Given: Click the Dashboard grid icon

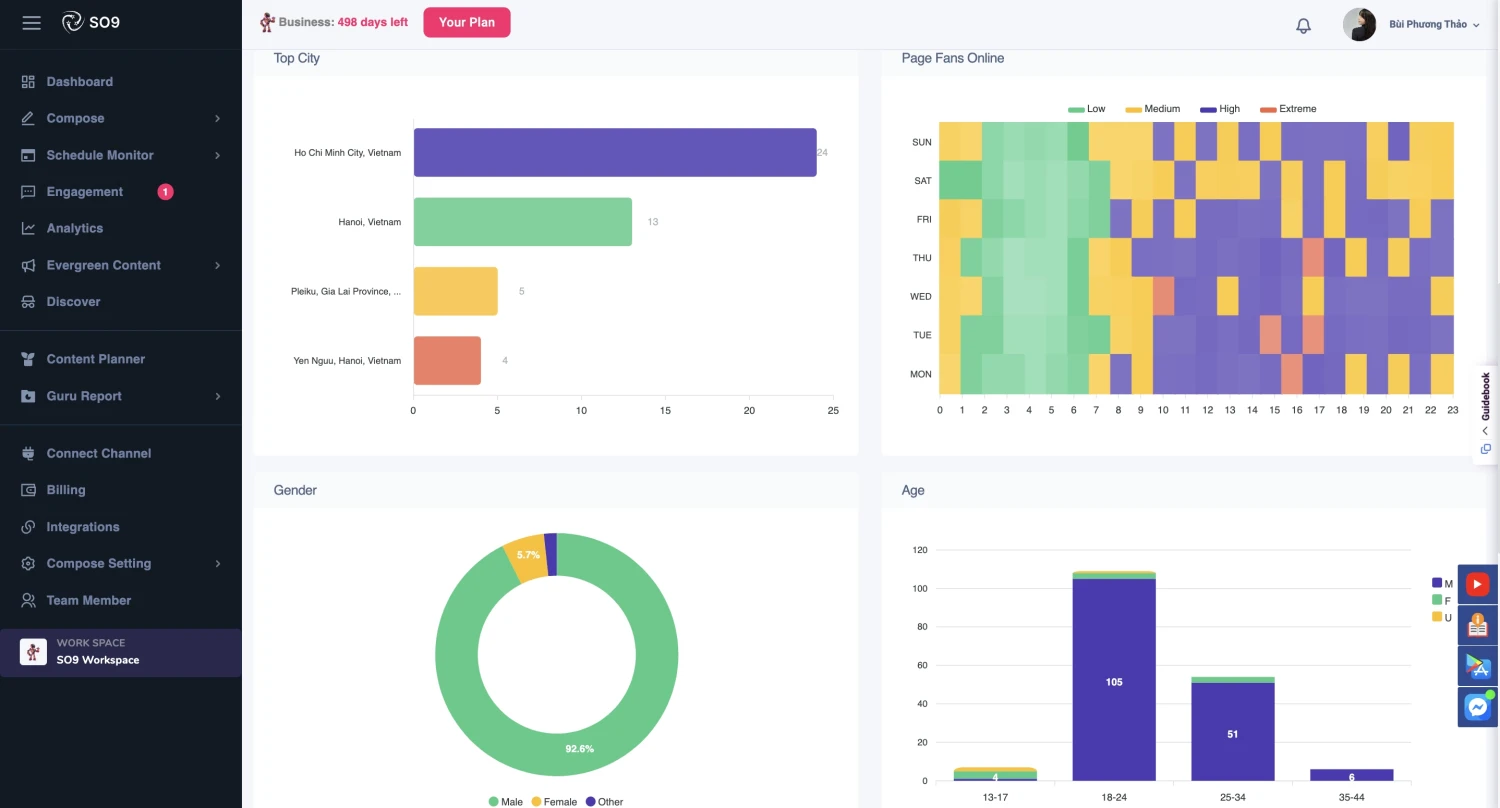Looking at the screenshot, I should 28,82.
